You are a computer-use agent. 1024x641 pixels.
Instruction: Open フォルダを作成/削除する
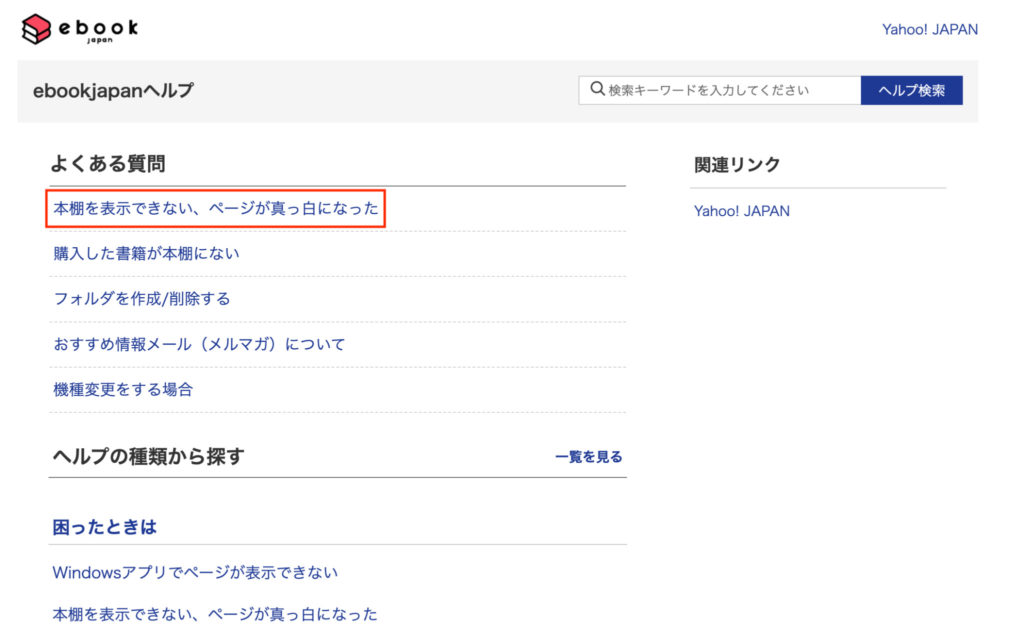tap(142, 299)
